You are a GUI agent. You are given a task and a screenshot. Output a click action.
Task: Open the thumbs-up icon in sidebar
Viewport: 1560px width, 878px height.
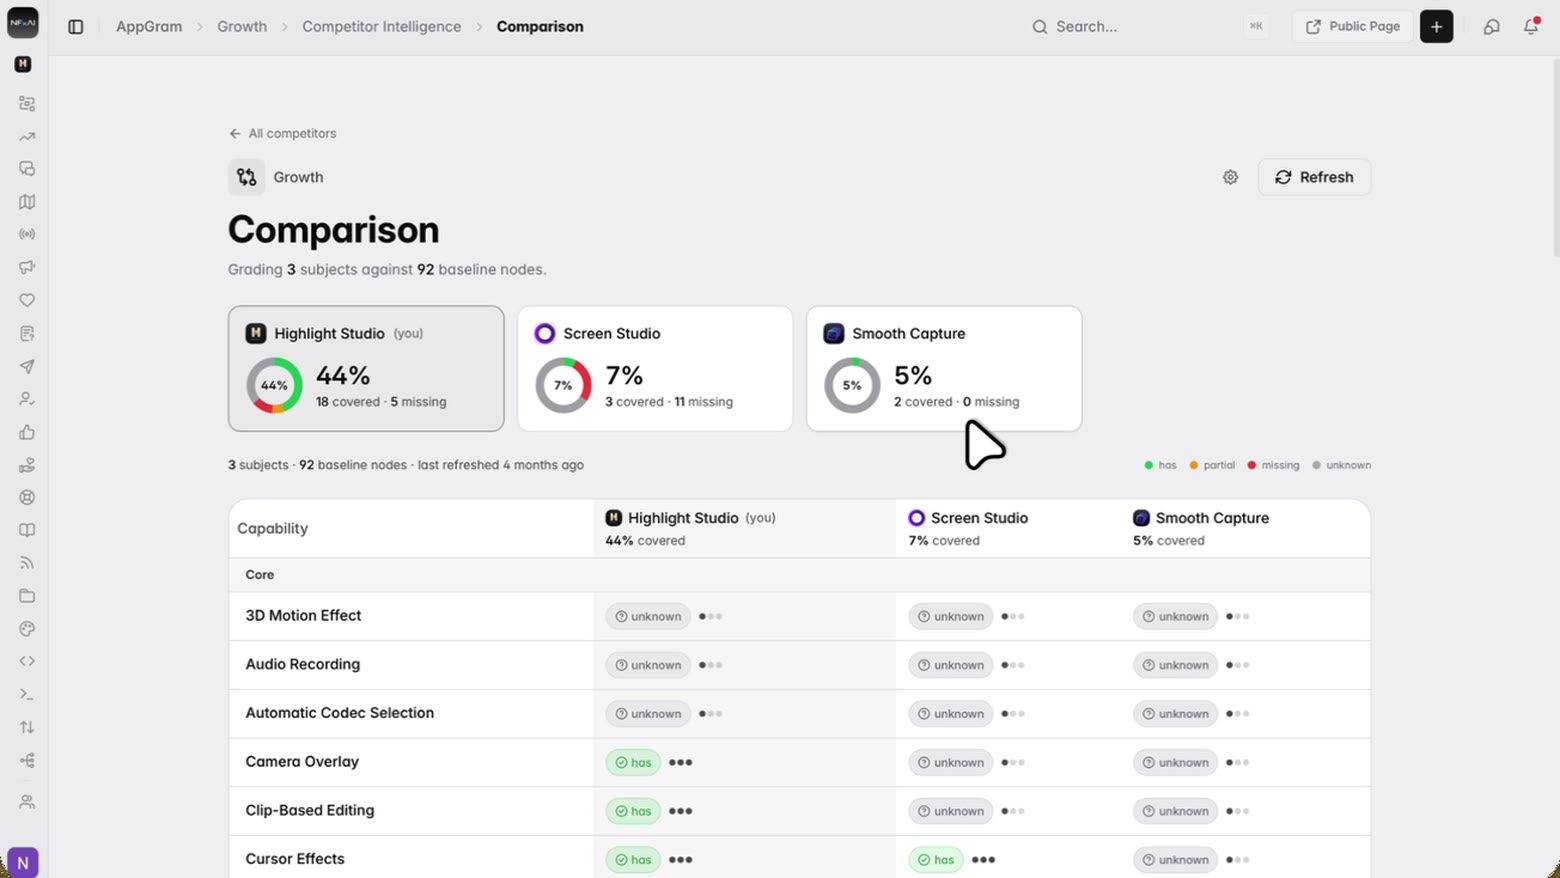[x=27, y=432]
